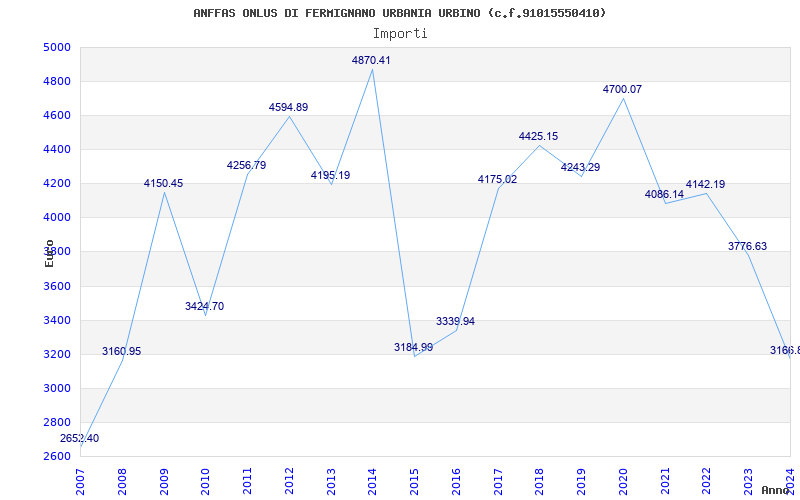Select the 2019 x-axis label
Image resolution: width=800 pixels, height=500 pixels.
click(582, 482)
